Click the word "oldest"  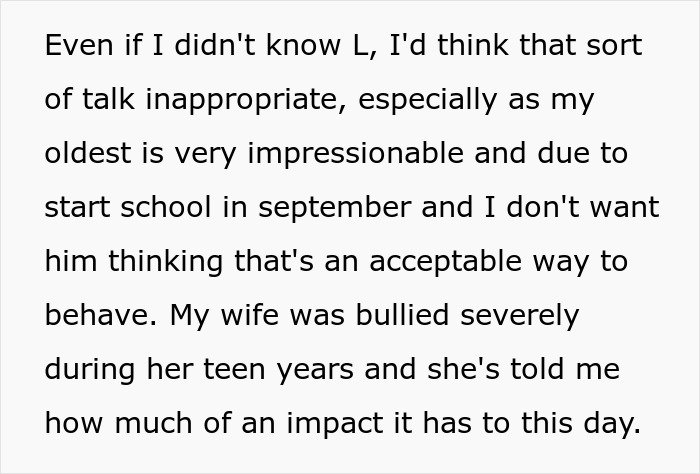(x=85, y=154)
